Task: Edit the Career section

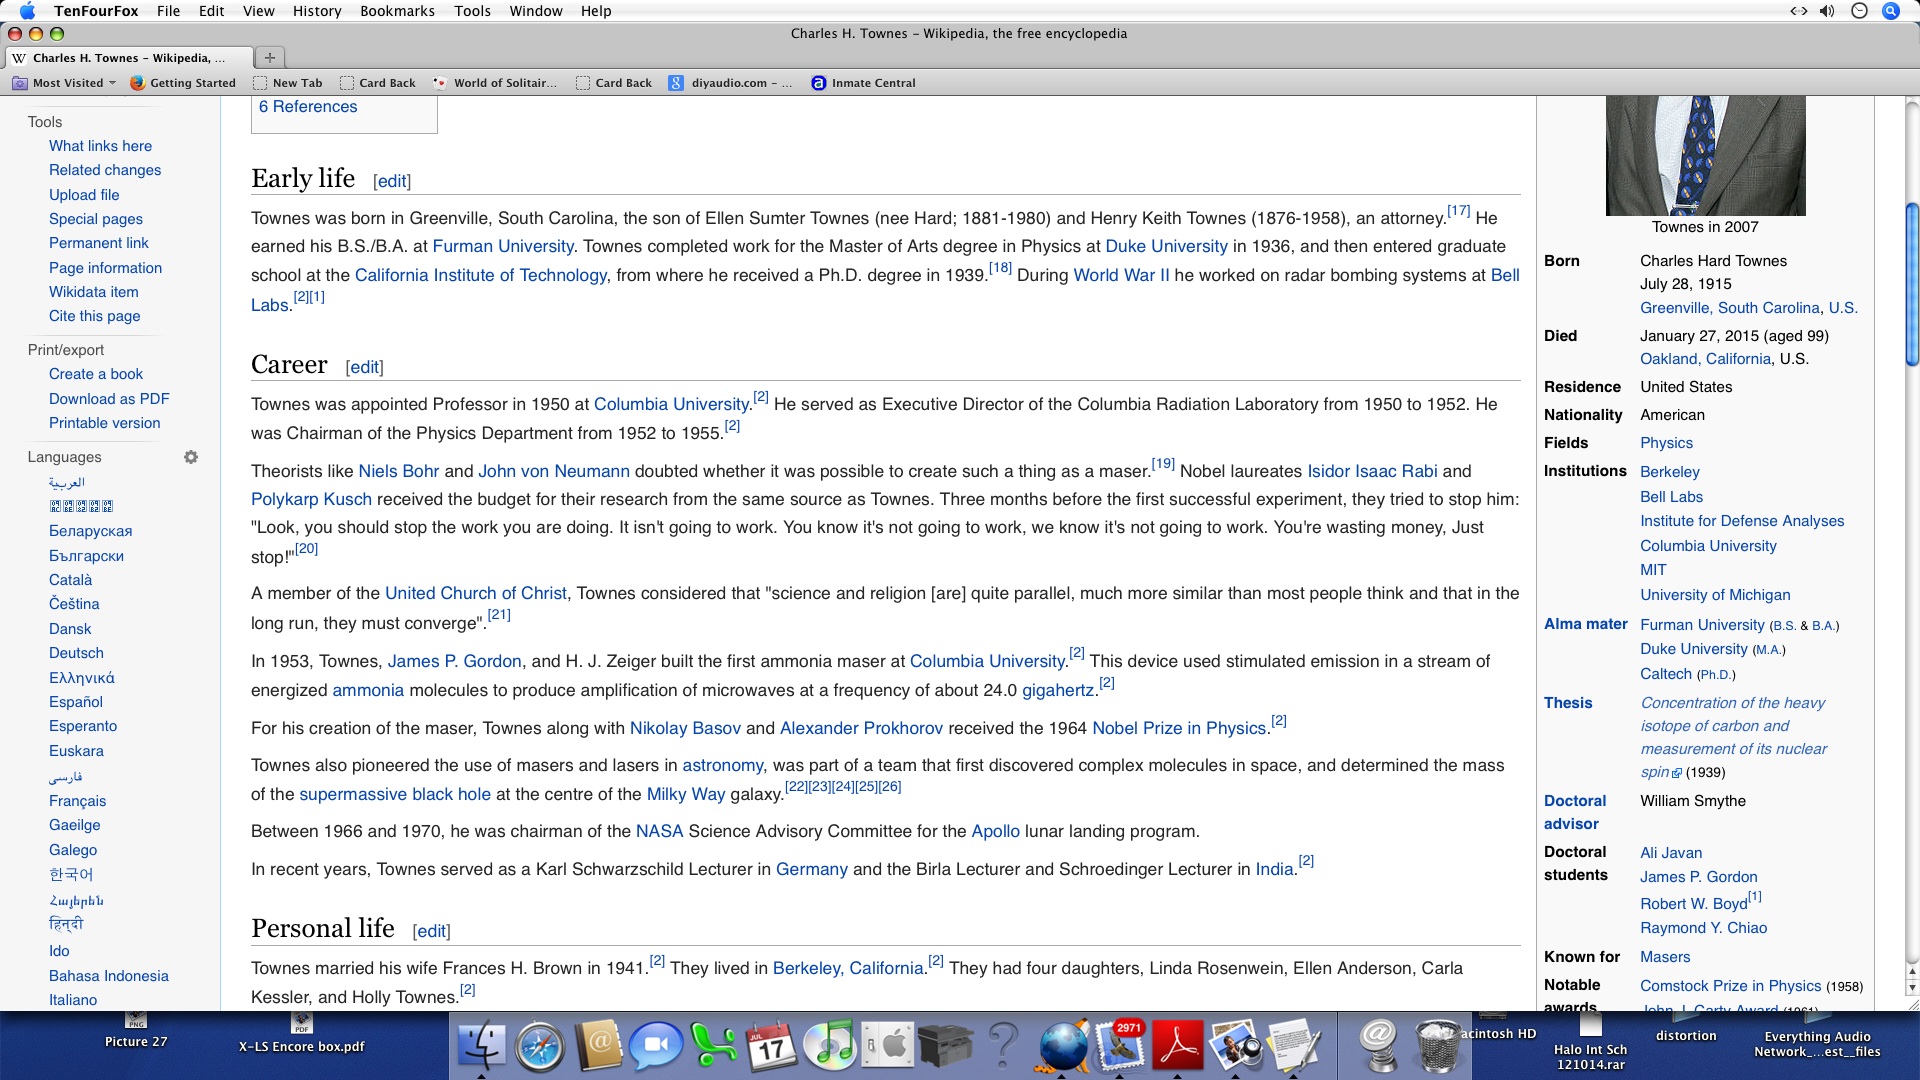Action: [x=364, y=367]
